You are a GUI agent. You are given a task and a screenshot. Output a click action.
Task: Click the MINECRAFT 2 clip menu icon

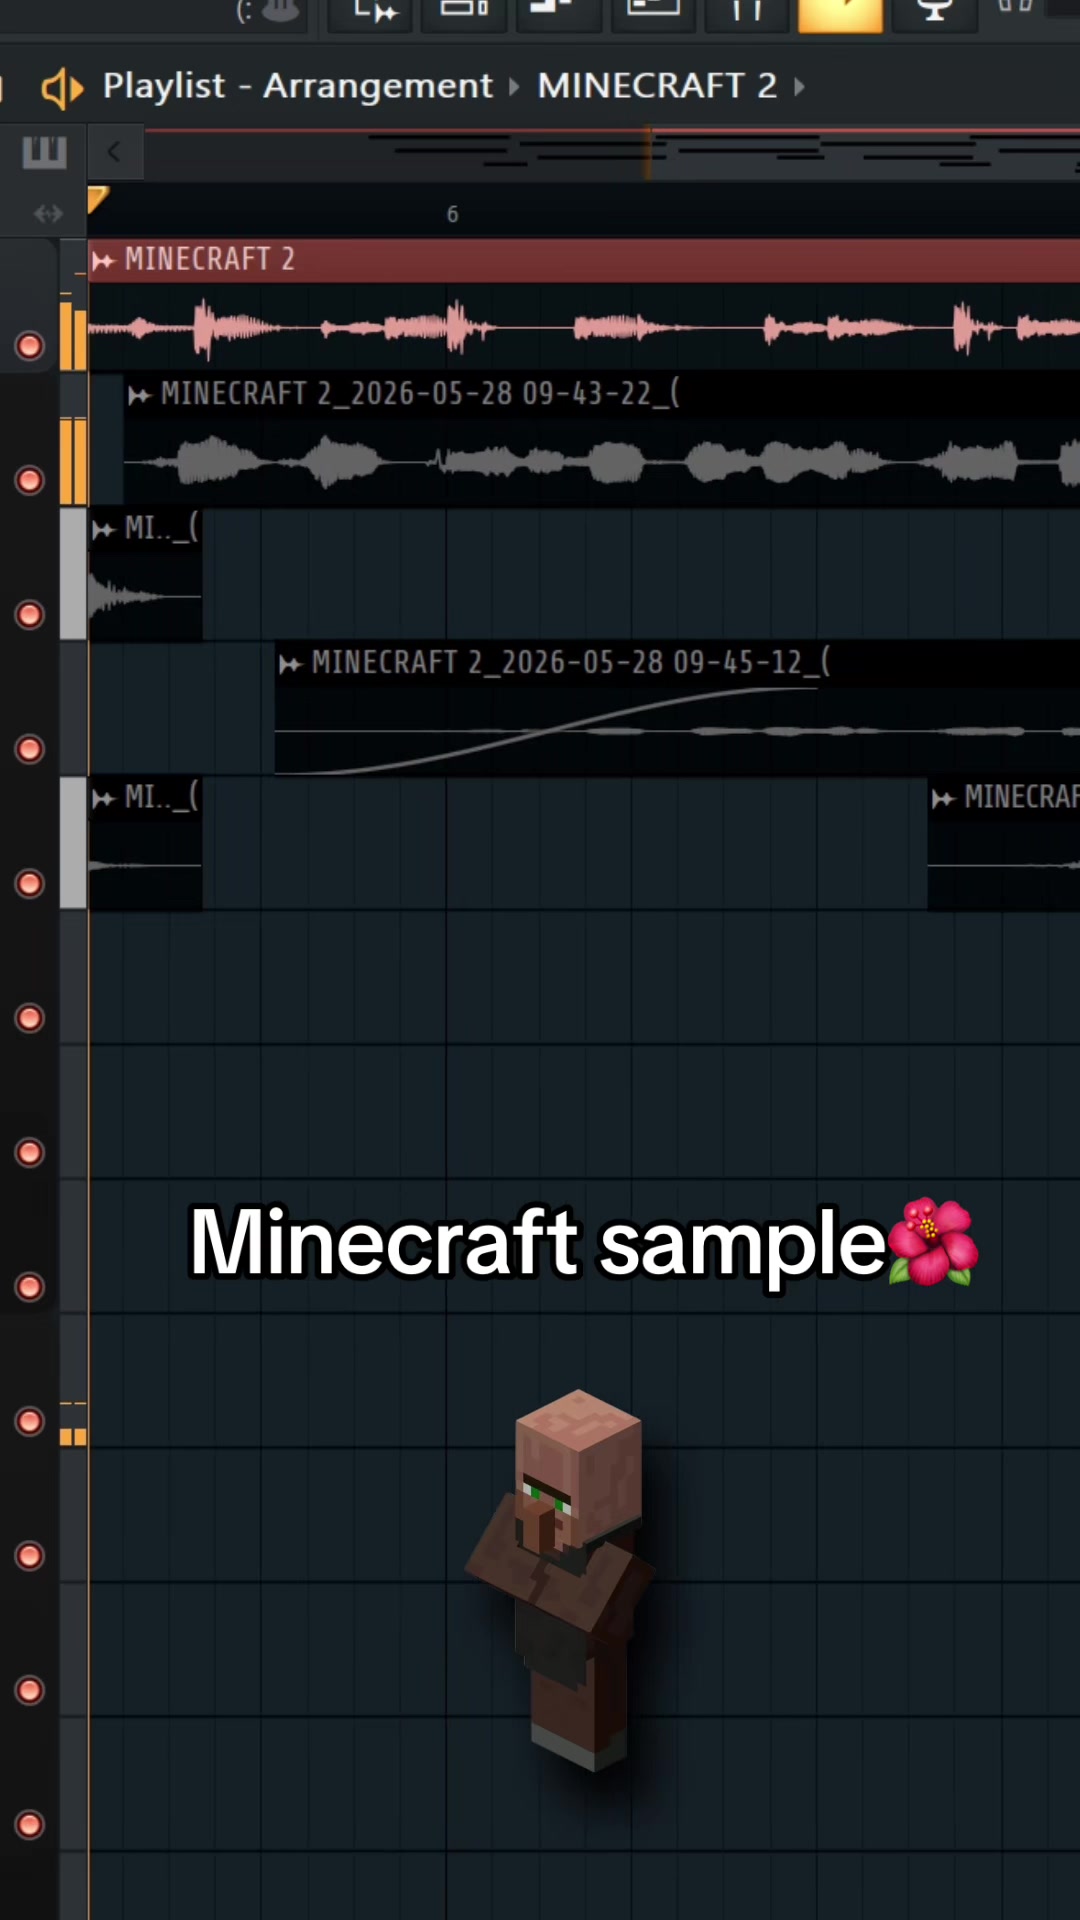point(104,261)
